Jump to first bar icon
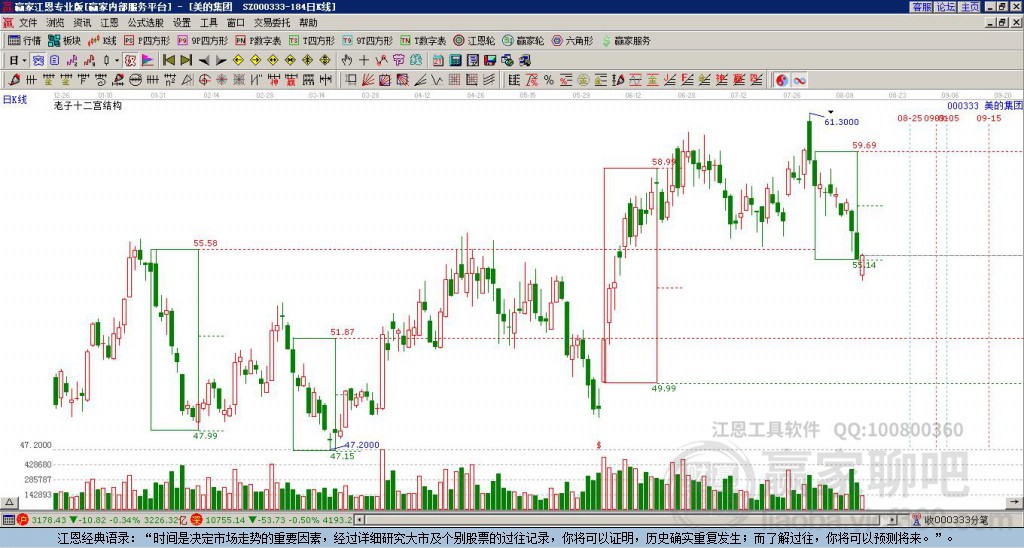 pos(169,60)
